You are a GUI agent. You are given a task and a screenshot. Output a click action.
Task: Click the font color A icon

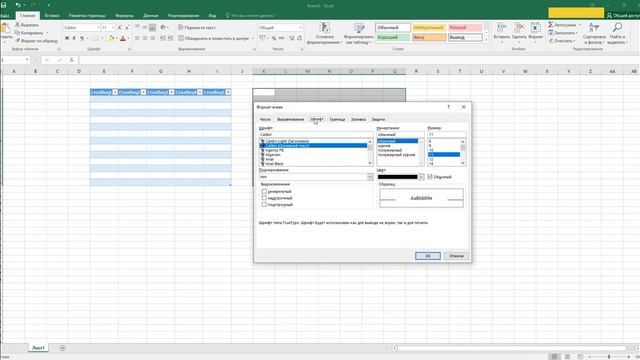coord(123,38)
